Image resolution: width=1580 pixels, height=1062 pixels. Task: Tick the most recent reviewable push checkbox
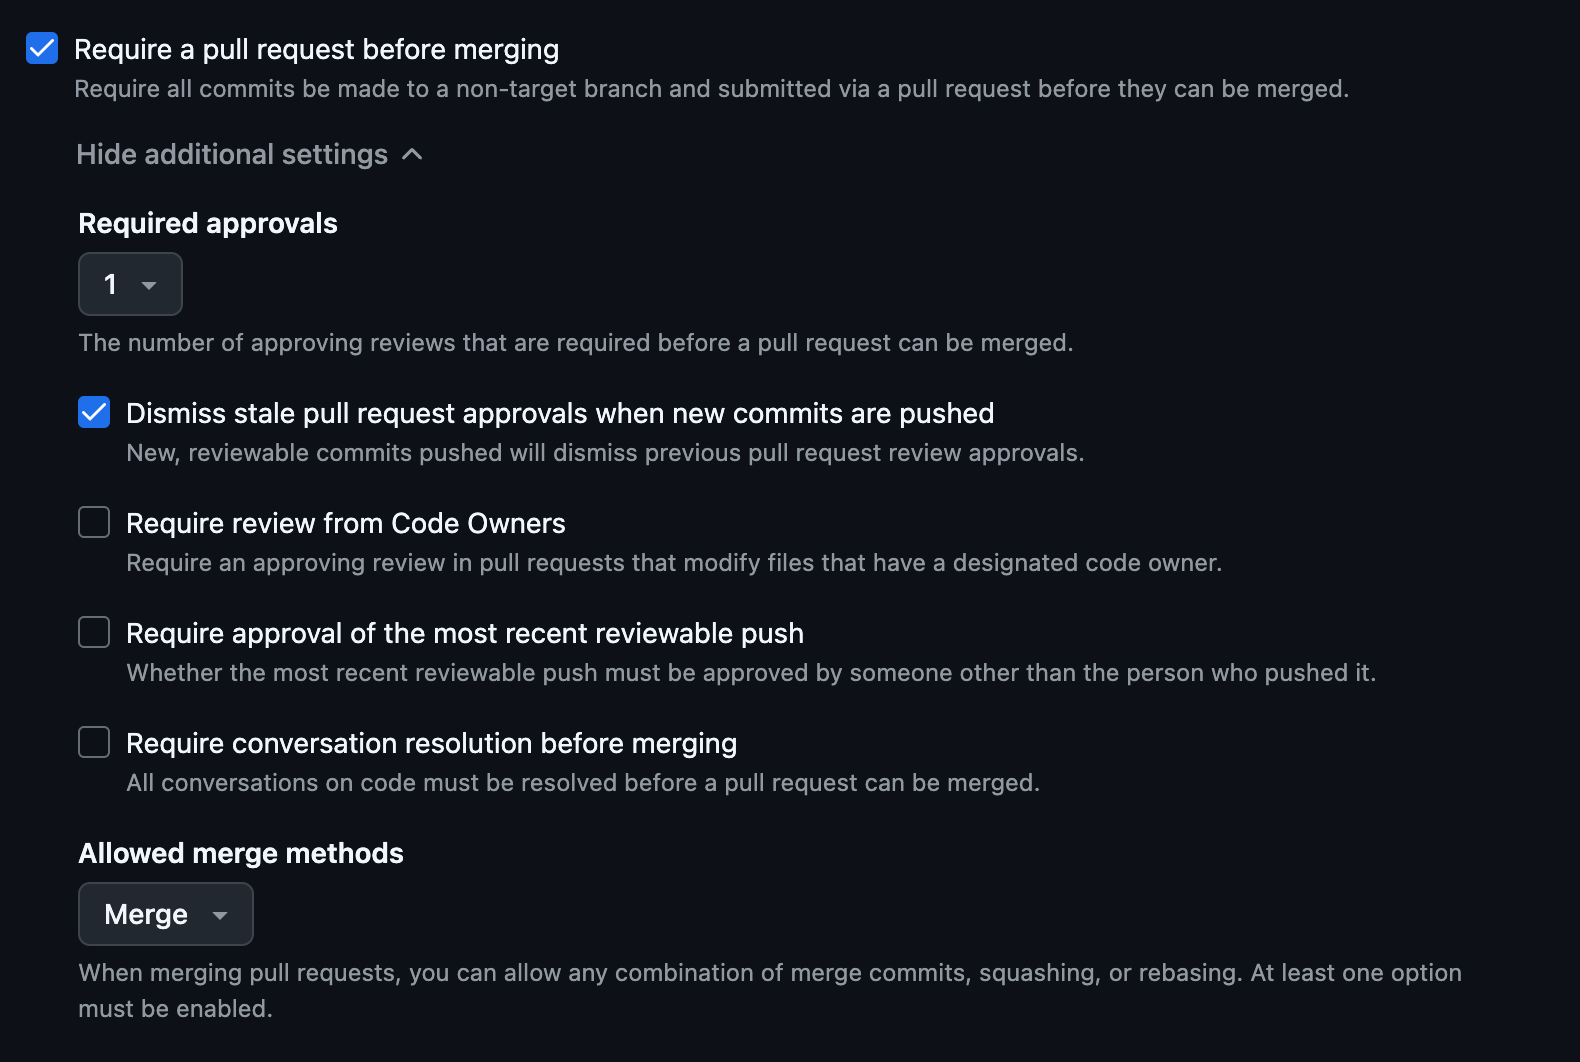tap(94, 632)
